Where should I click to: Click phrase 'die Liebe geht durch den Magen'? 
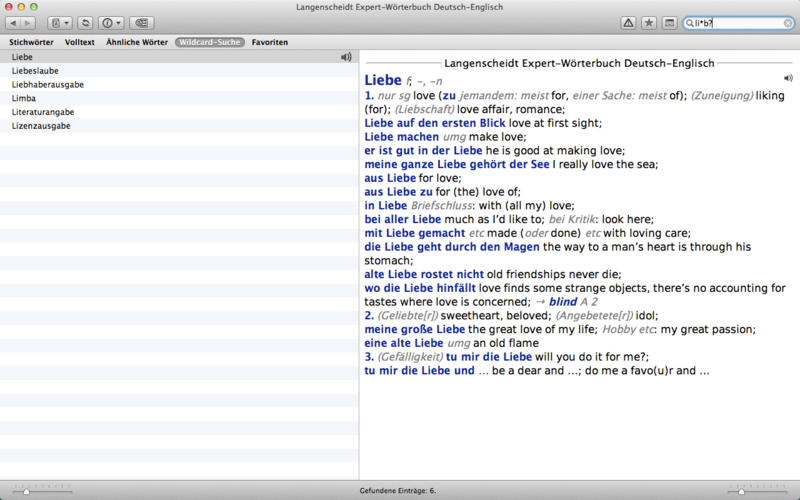coord(452,246)
